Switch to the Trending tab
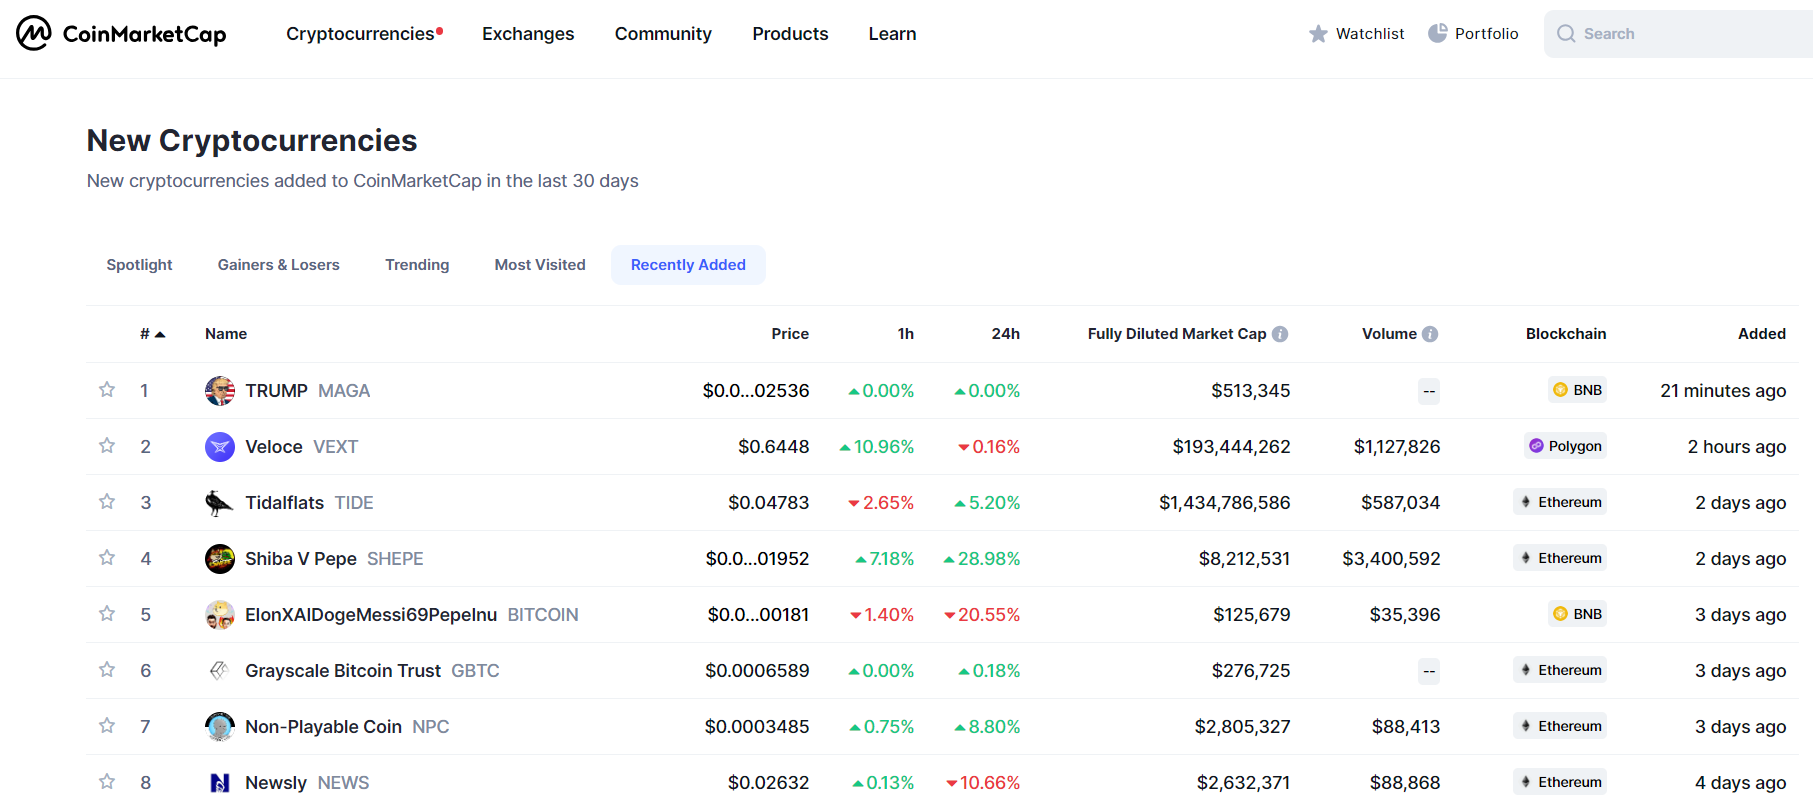The width and height of the screenshot is (1813, 803). [417, 265]
